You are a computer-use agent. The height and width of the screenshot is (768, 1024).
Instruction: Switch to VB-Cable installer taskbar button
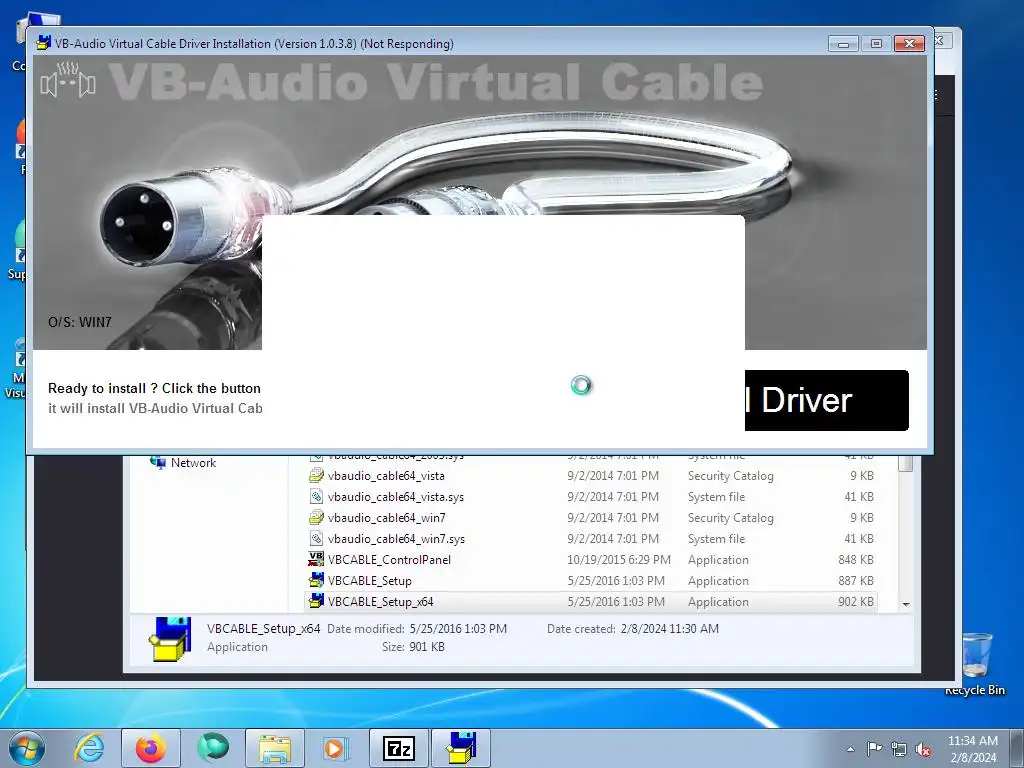click(461, 748)
